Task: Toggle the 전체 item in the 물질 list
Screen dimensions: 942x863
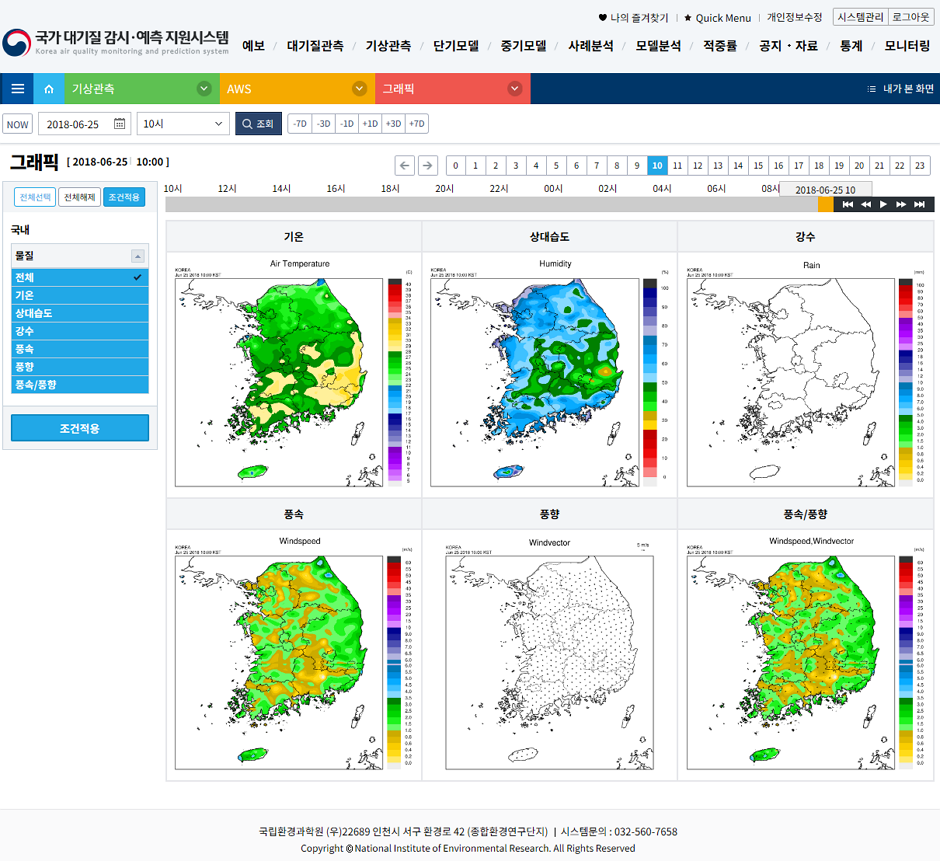Action: [80, 277]
